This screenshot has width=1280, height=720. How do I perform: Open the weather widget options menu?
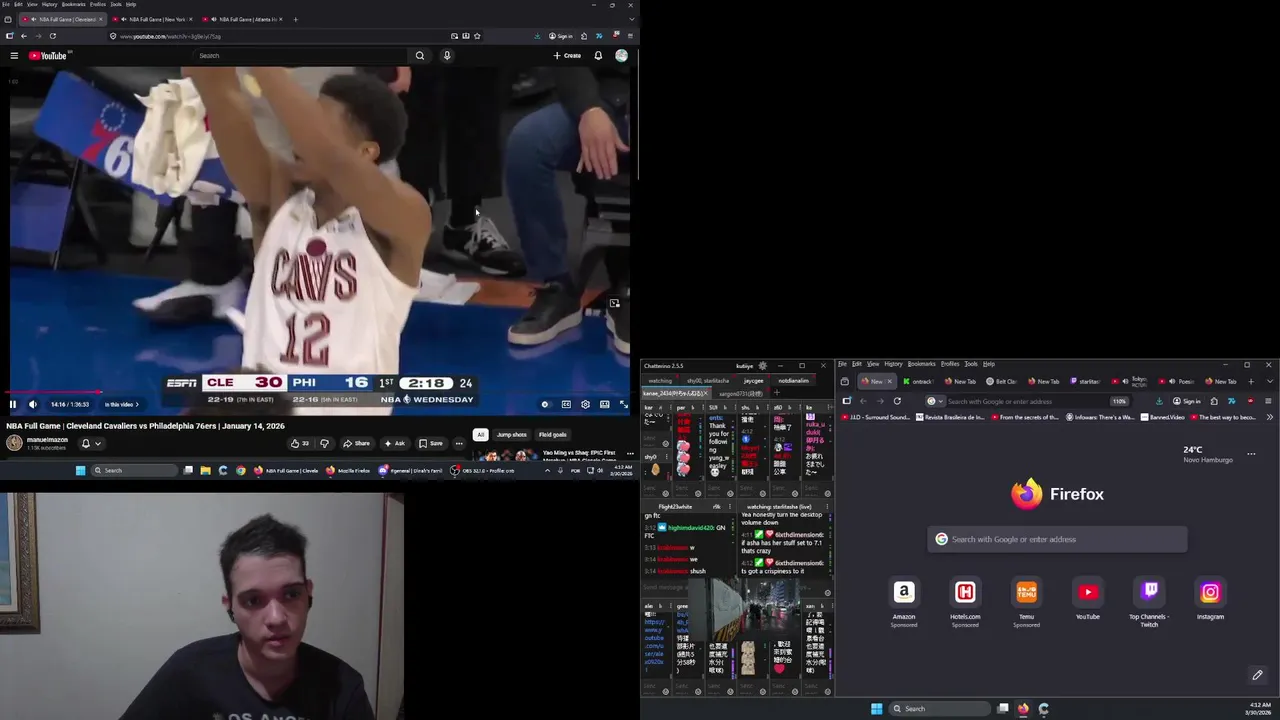tap(1251, 453)
